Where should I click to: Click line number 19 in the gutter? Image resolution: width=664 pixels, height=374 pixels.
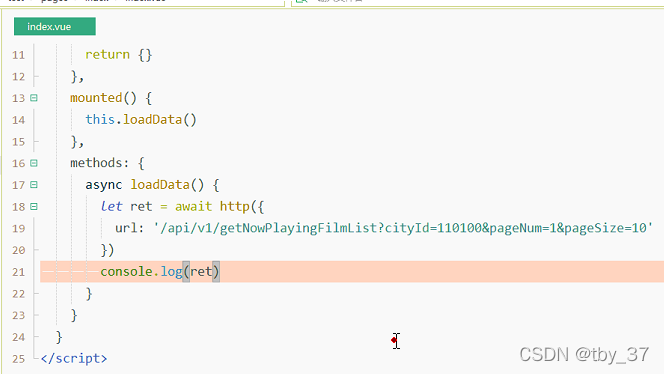coord(18,229)
